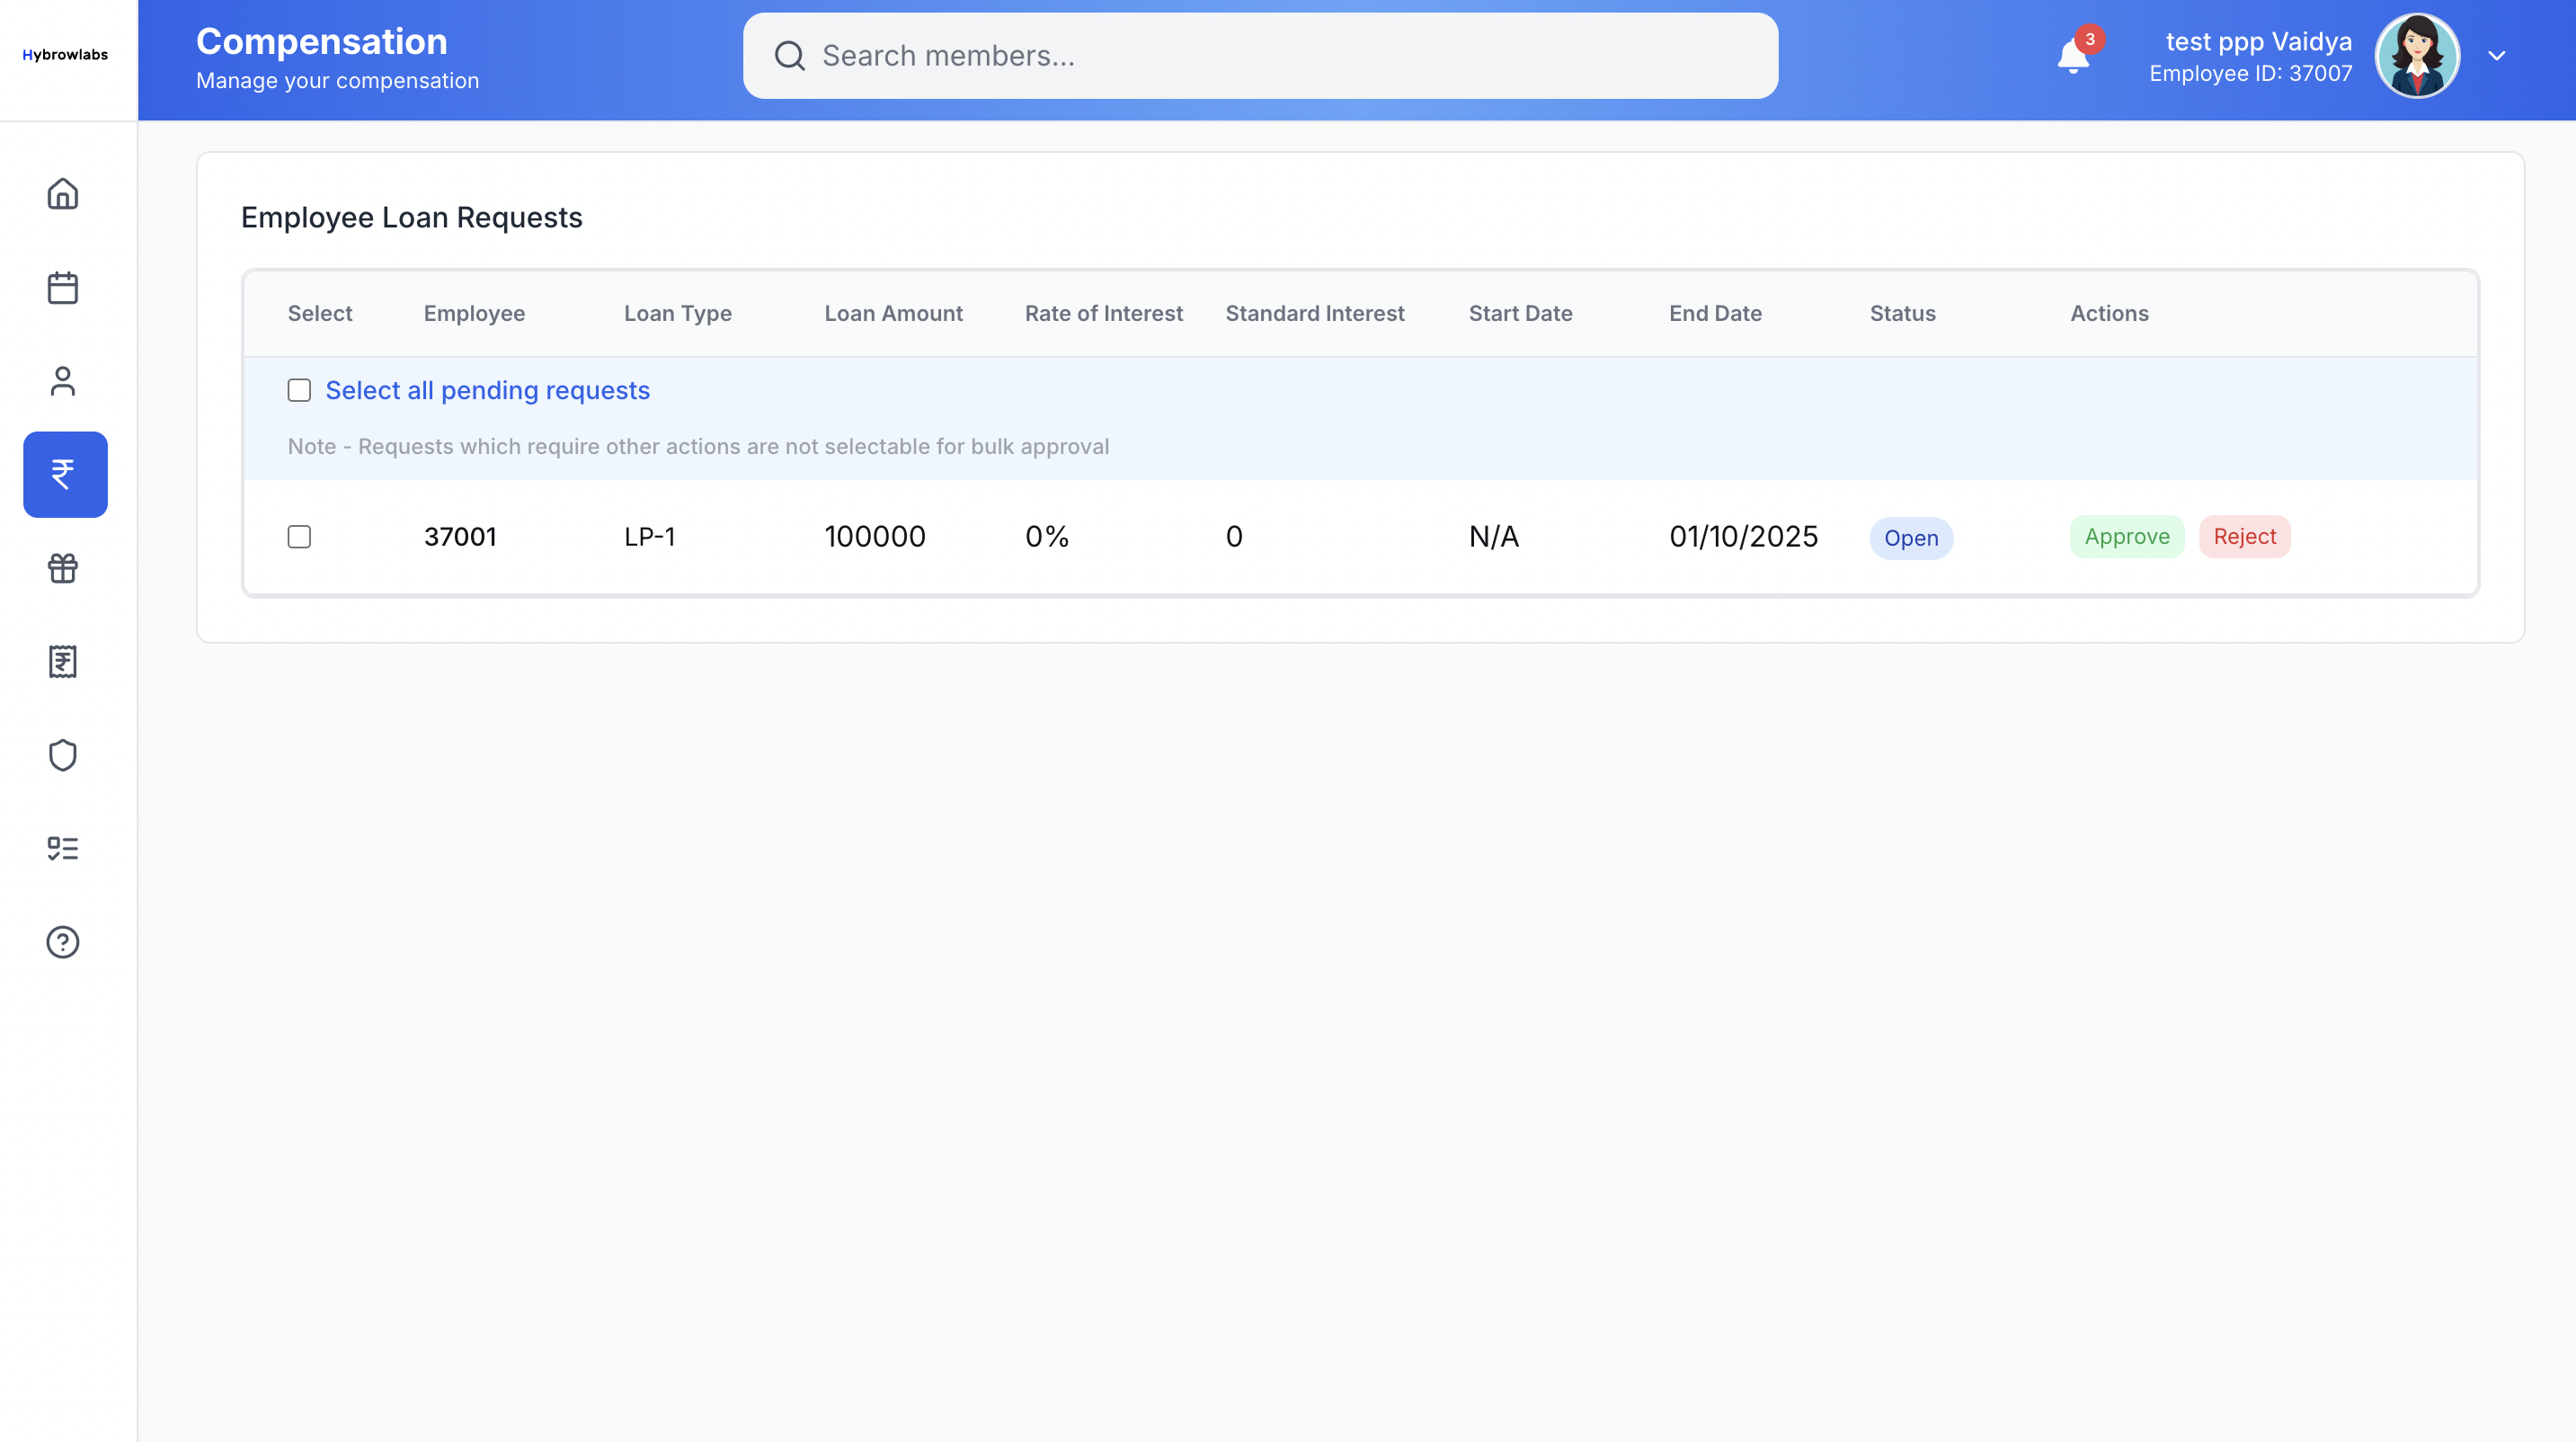
Task: Check the Select all pending requests box
Action: (299, 390)
